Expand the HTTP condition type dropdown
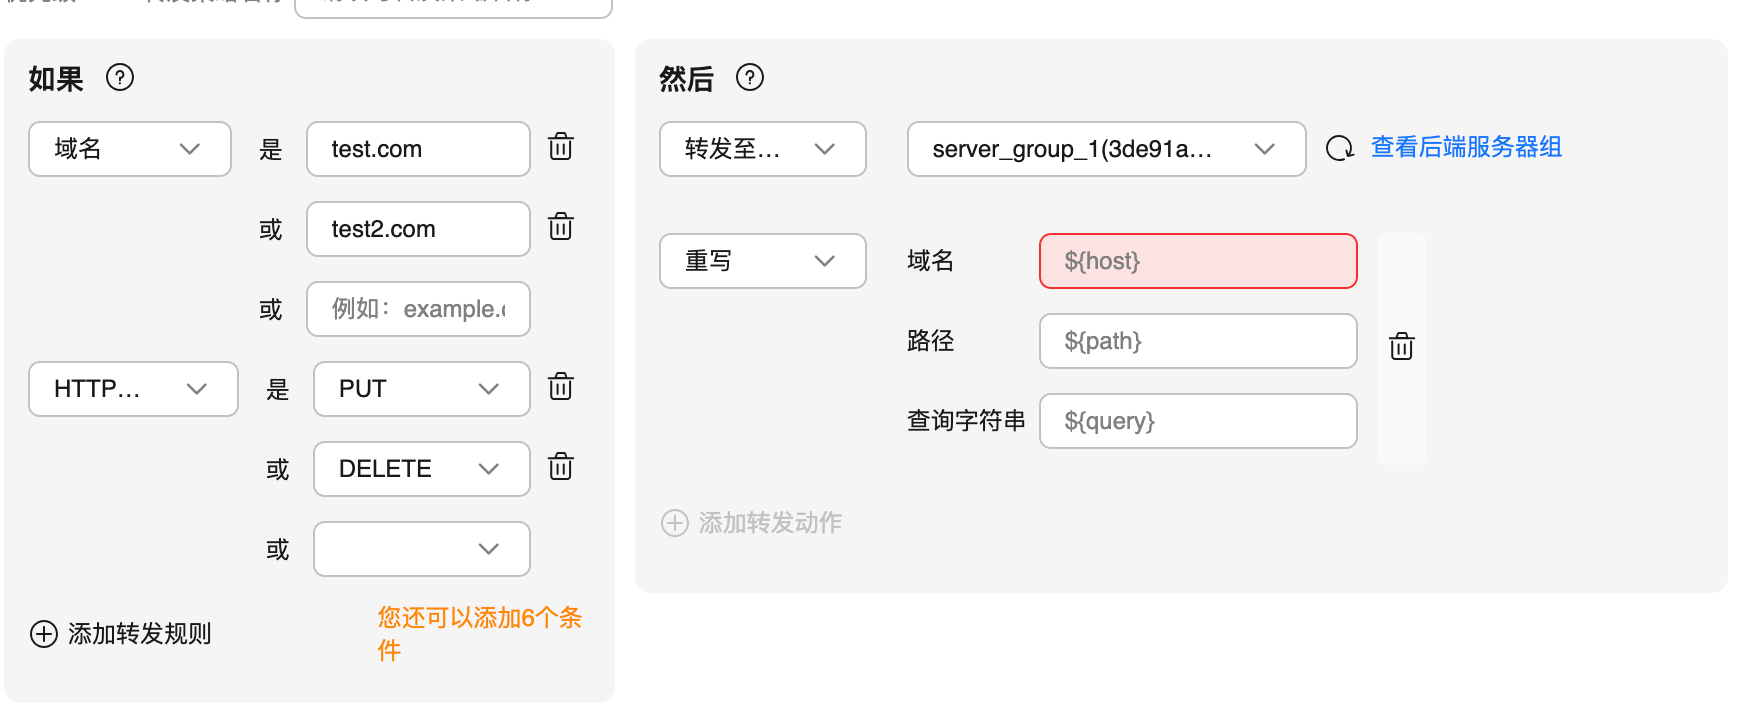The image size is (1754, 724). (133, 389)
